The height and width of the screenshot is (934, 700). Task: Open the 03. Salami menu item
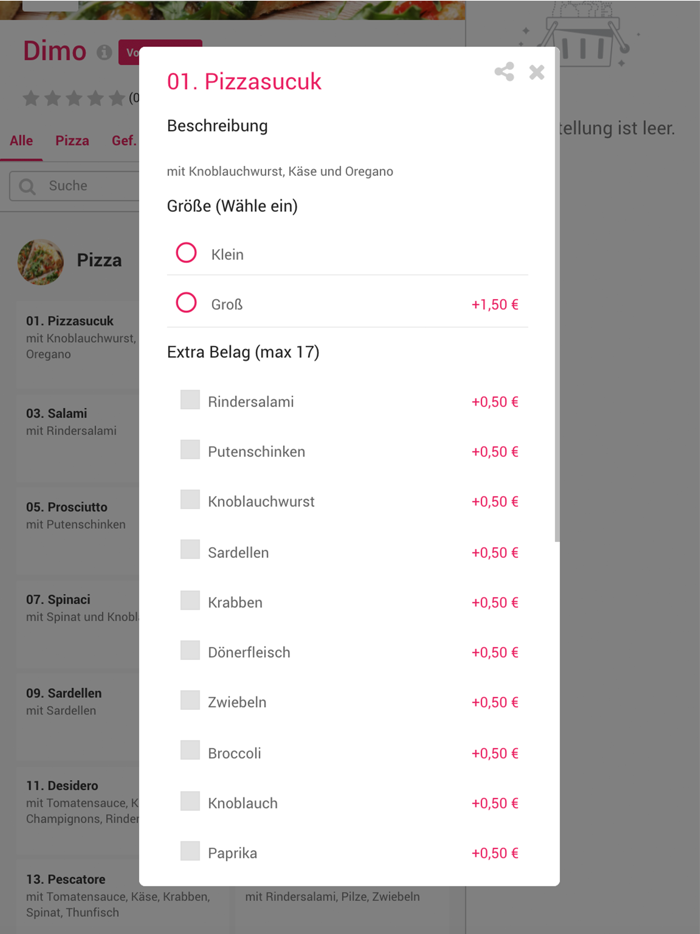(x=75, y=422)
